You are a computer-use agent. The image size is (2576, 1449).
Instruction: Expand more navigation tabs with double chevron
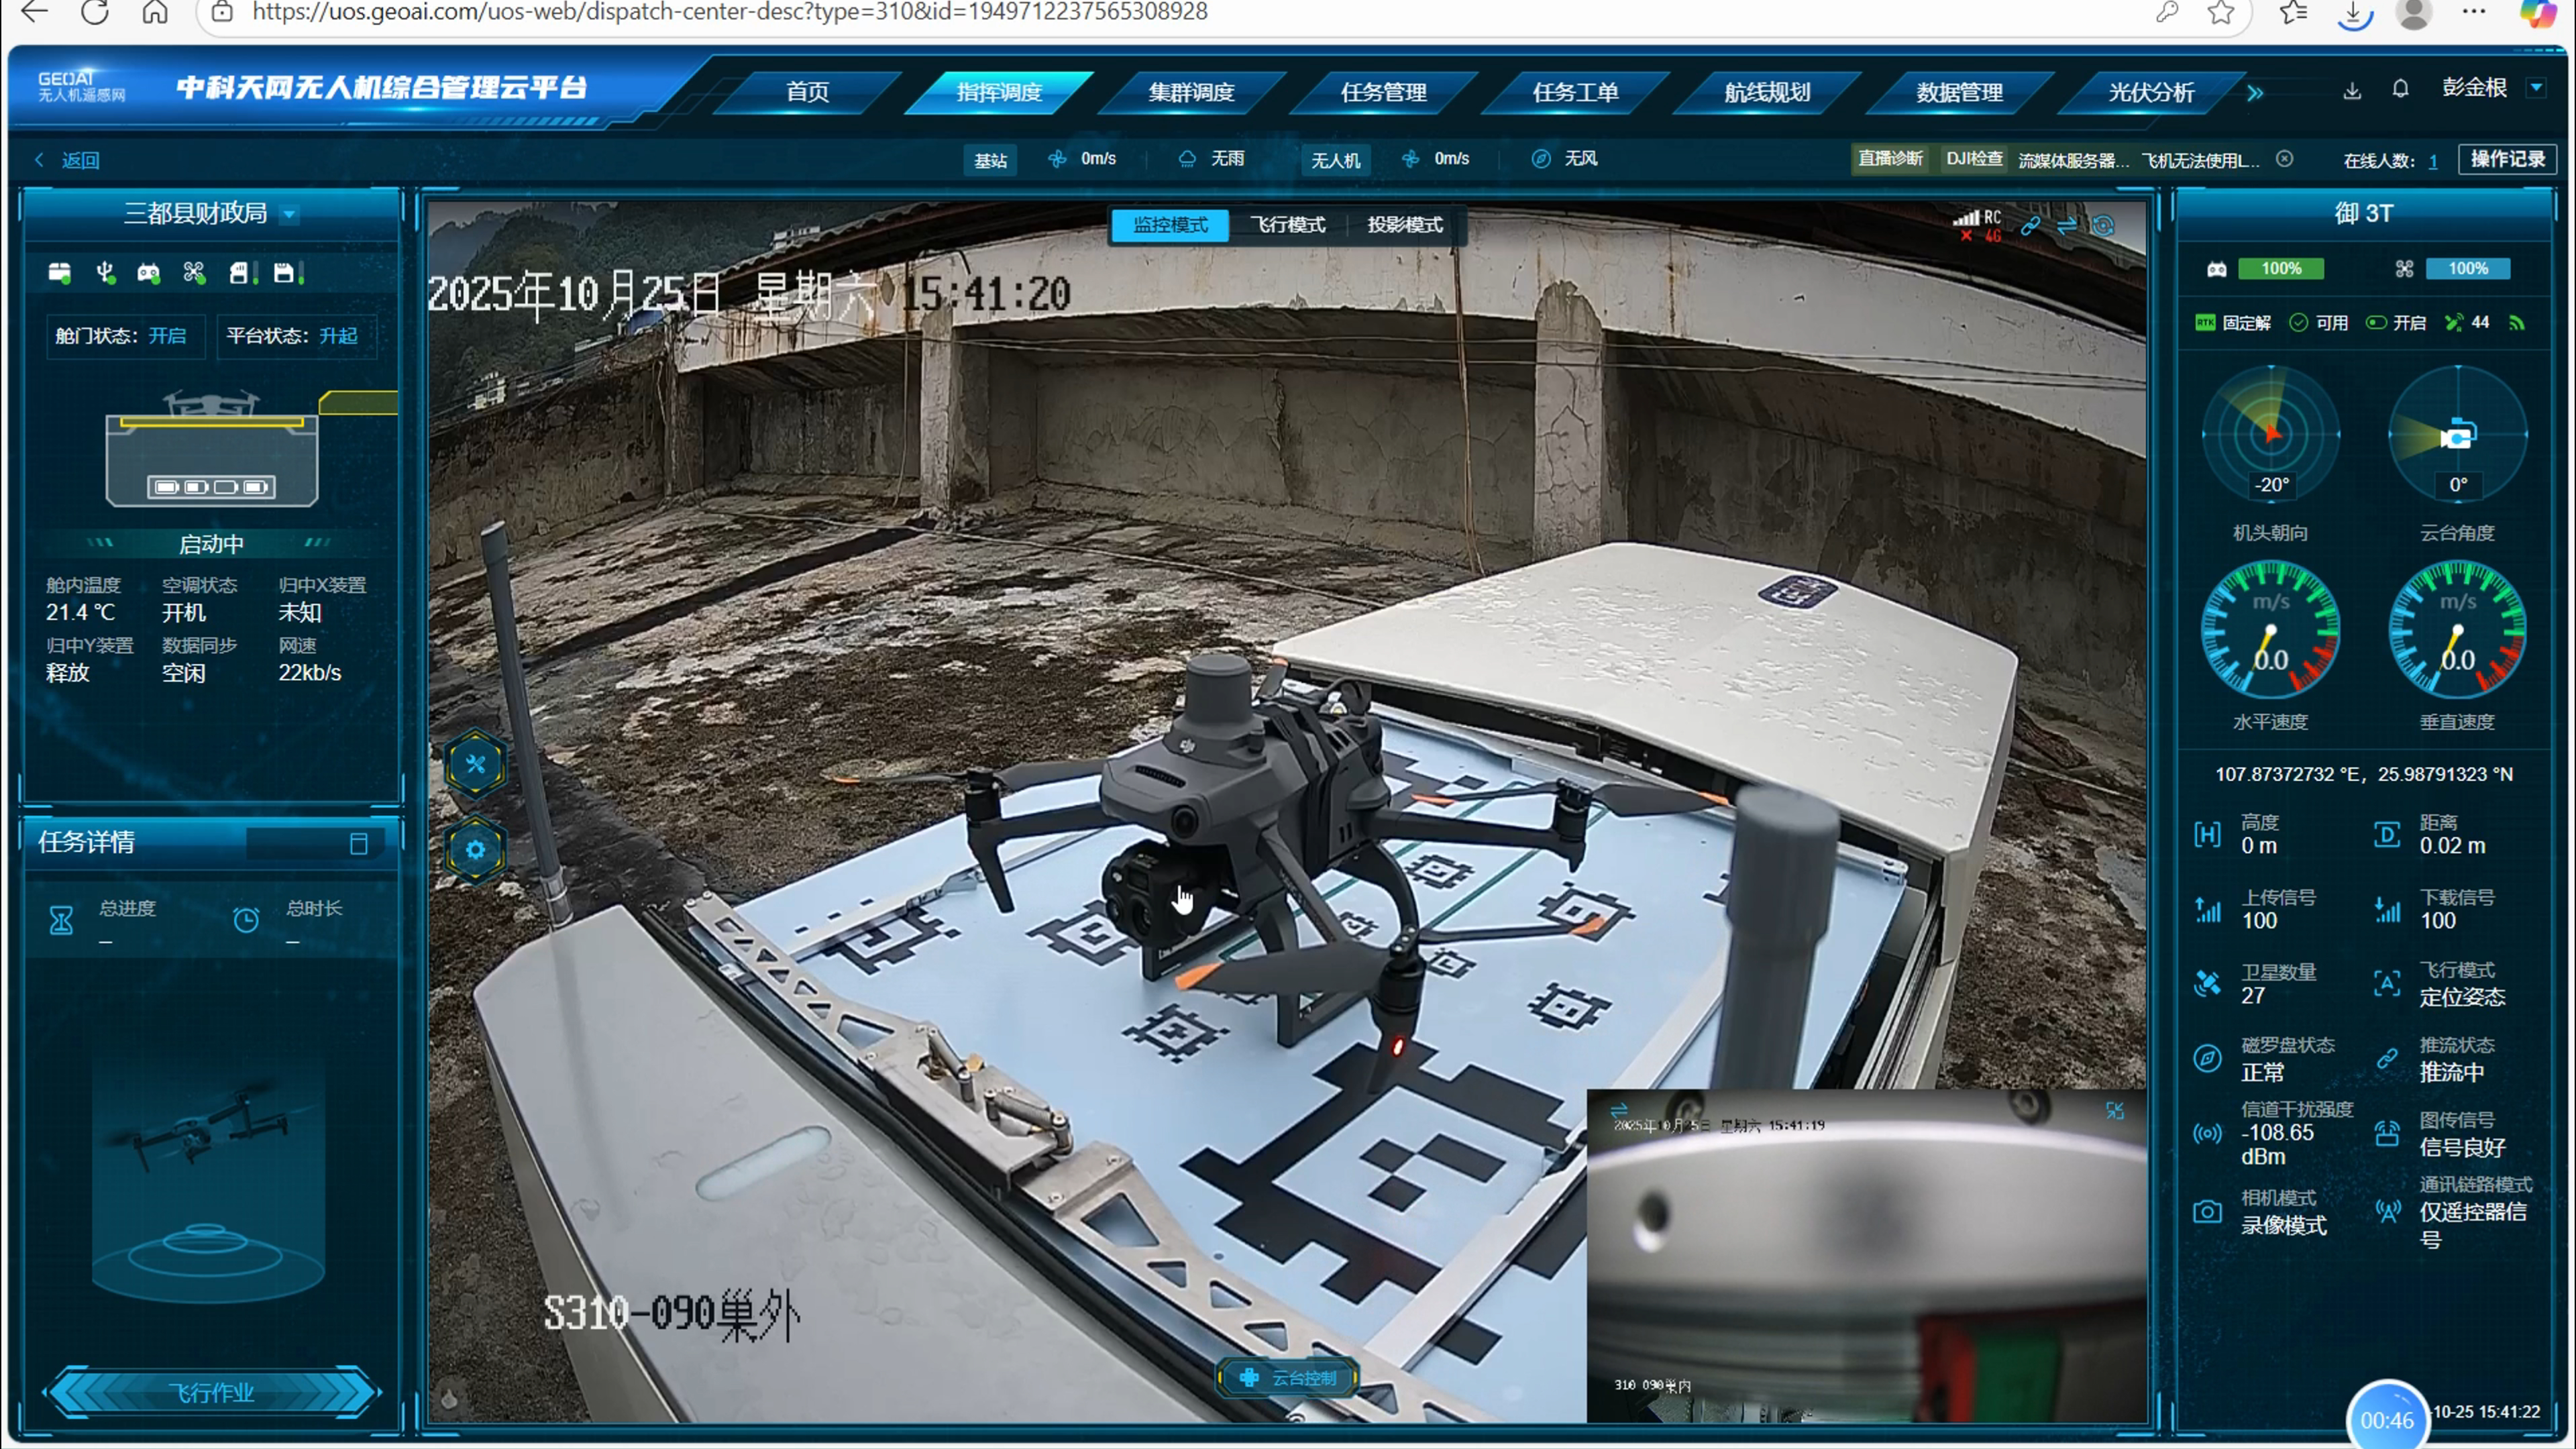tap(2255, 93)
